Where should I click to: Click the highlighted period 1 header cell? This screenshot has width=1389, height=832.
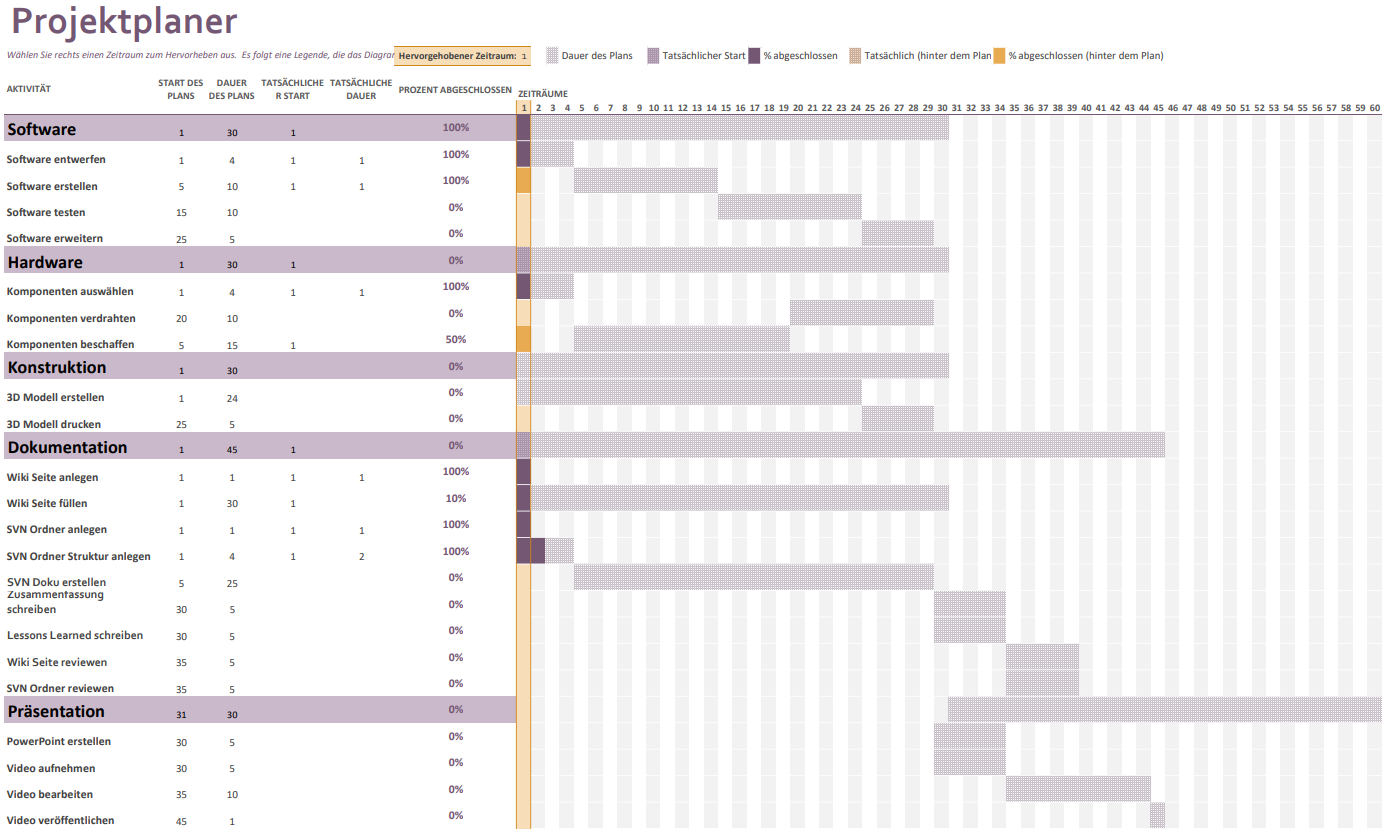tap(523, 107)
